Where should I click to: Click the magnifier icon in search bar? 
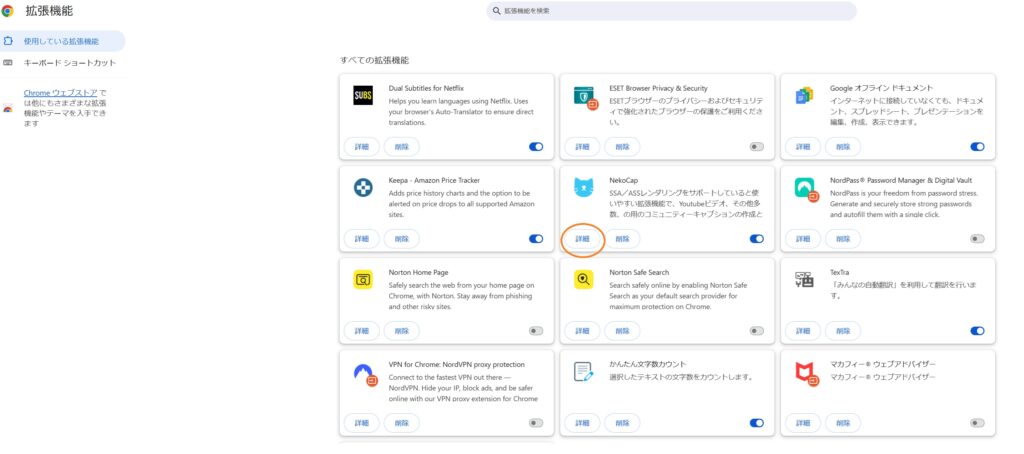497,11
